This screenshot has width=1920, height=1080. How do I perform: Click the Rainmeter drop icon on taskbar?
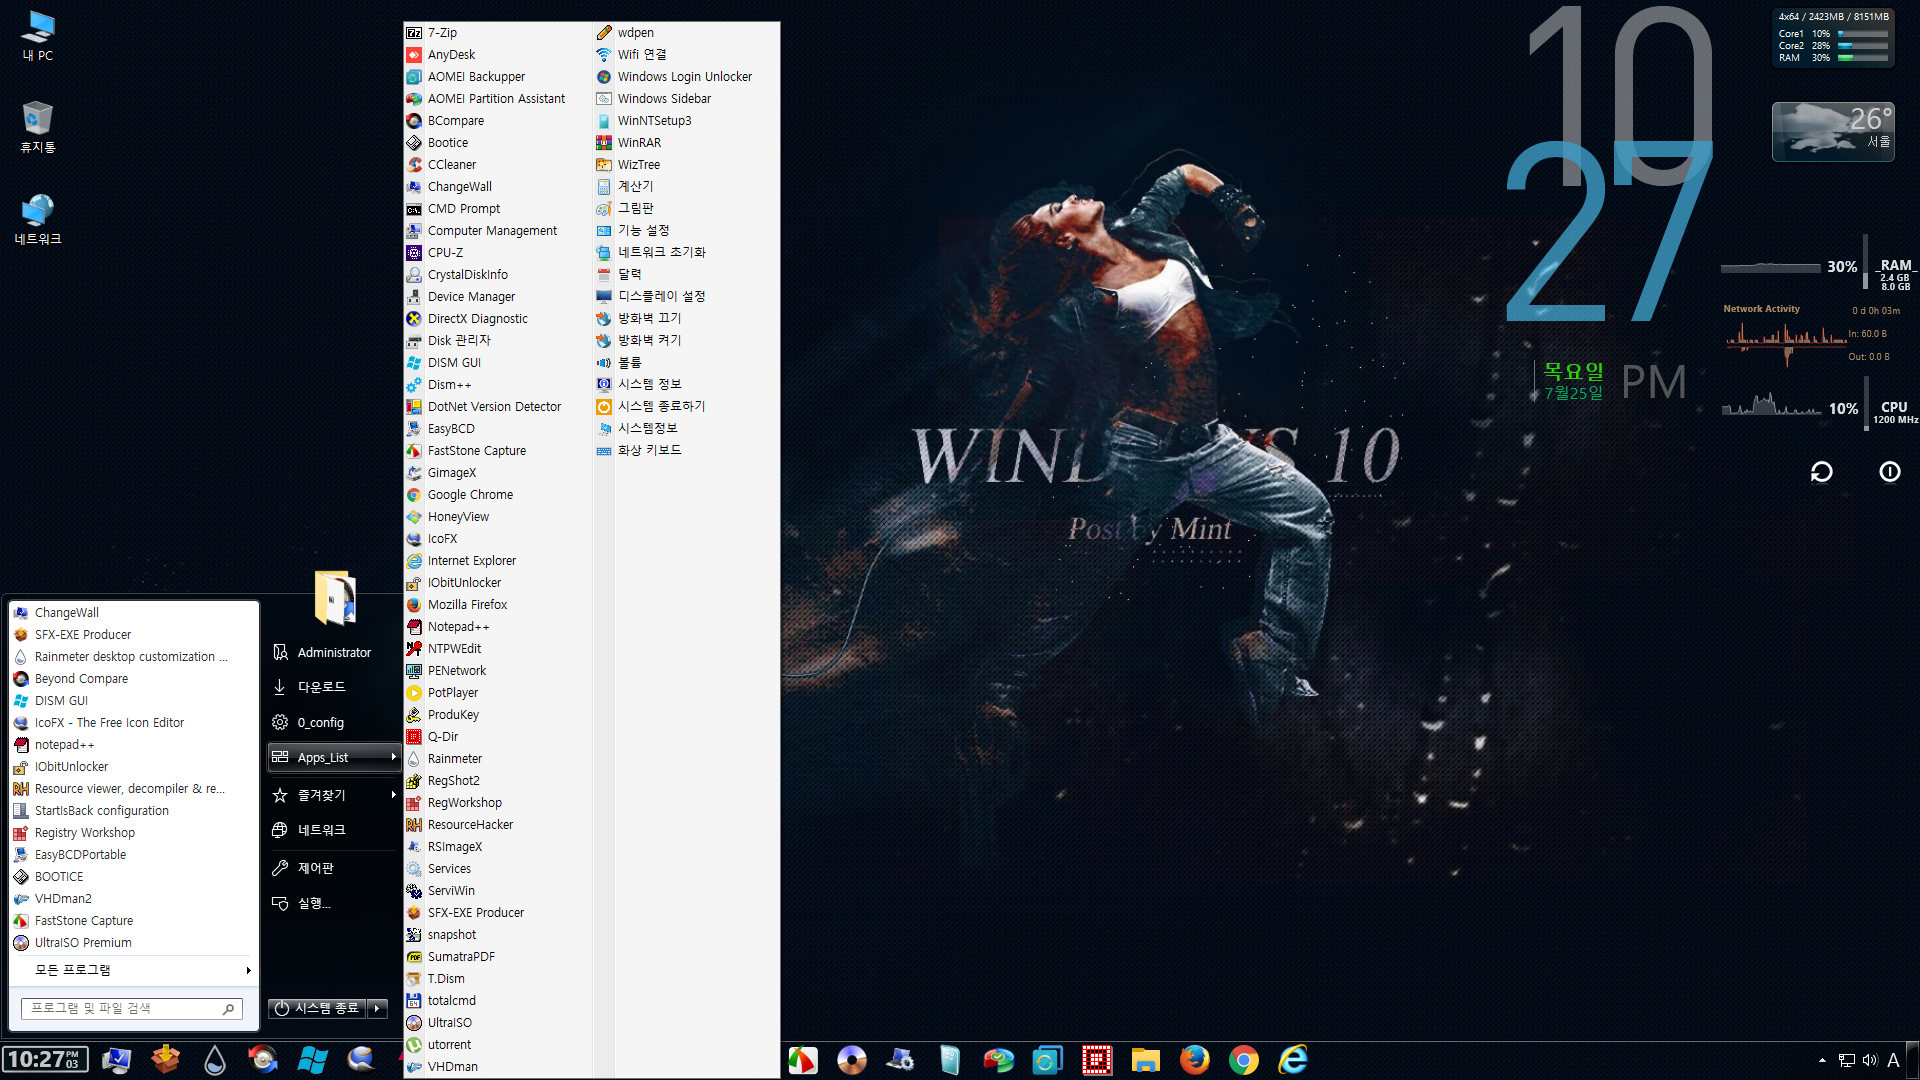click(x=214, y=1060)
